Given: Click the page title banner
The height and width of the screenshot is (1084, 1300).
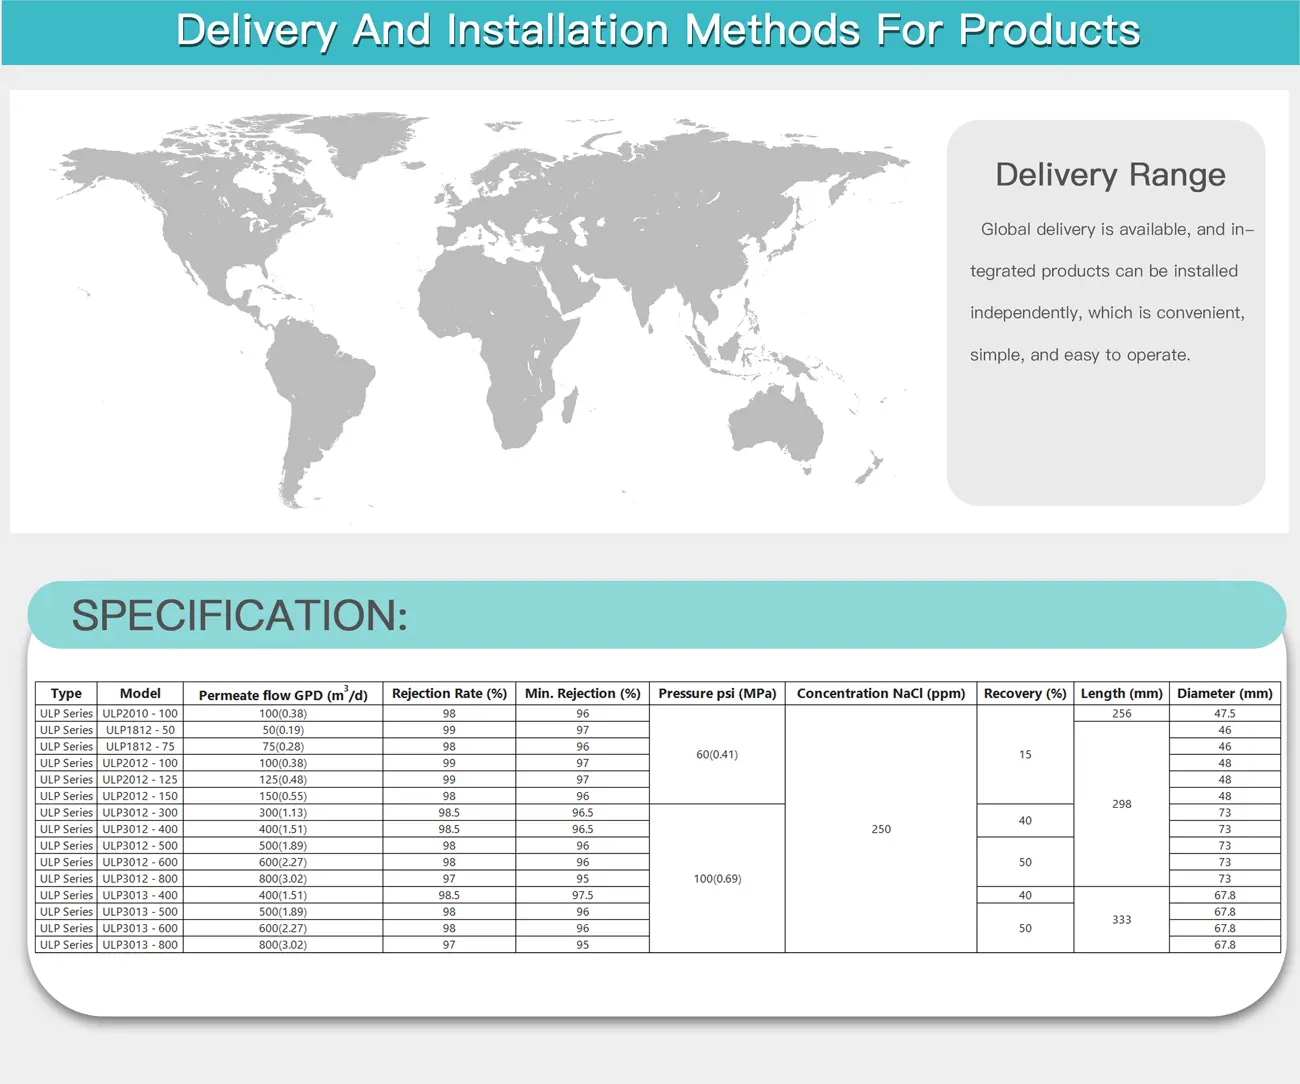Looking at the screenshot, I should tap(650, 30).
